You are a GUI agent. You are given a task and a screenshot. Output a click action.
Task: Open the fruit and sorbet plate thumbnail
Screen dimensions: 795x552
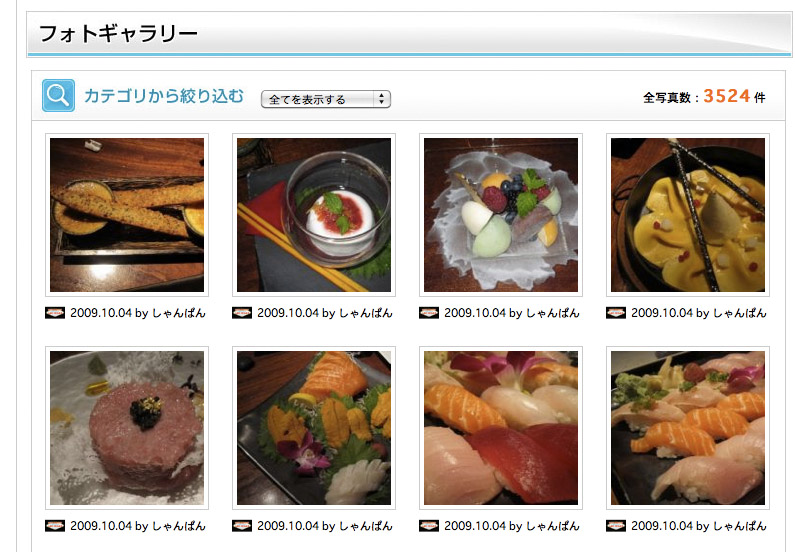(501, 215)
